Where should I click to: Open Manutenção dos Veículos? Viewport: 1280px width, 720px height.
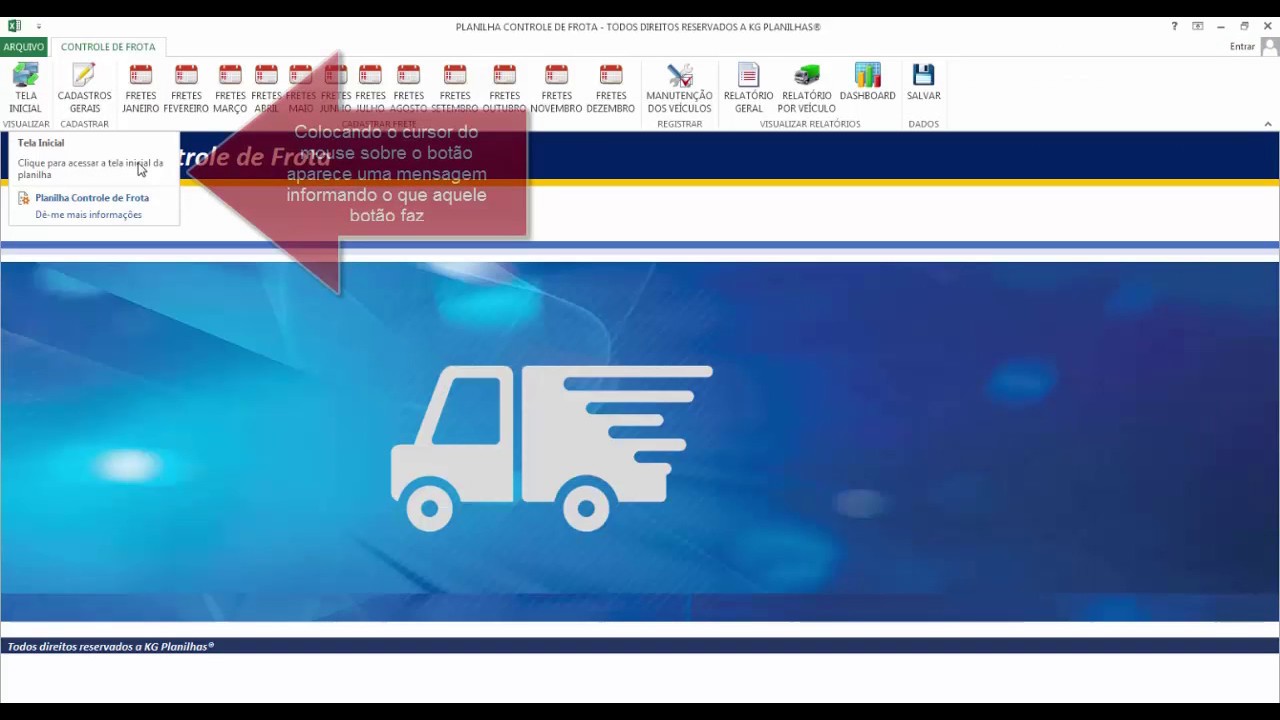679,88
